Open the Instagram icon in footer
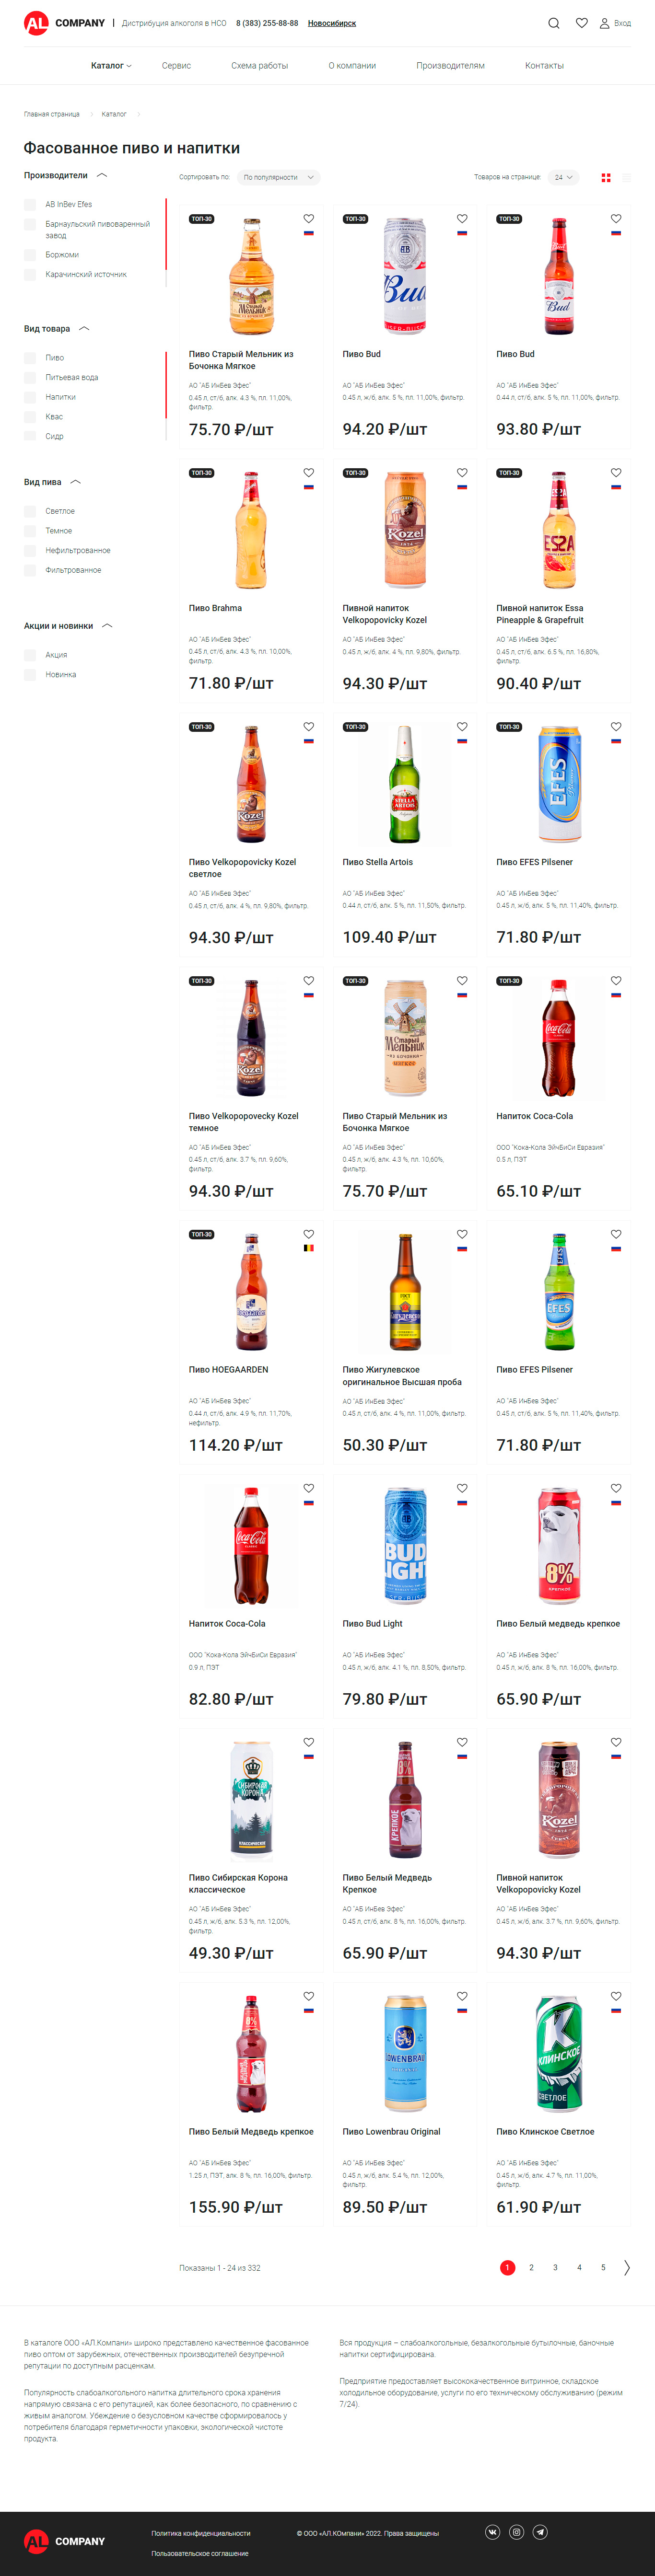Image resolution: width=655 pixels, height=2576 pixels. coord(517,2532)
